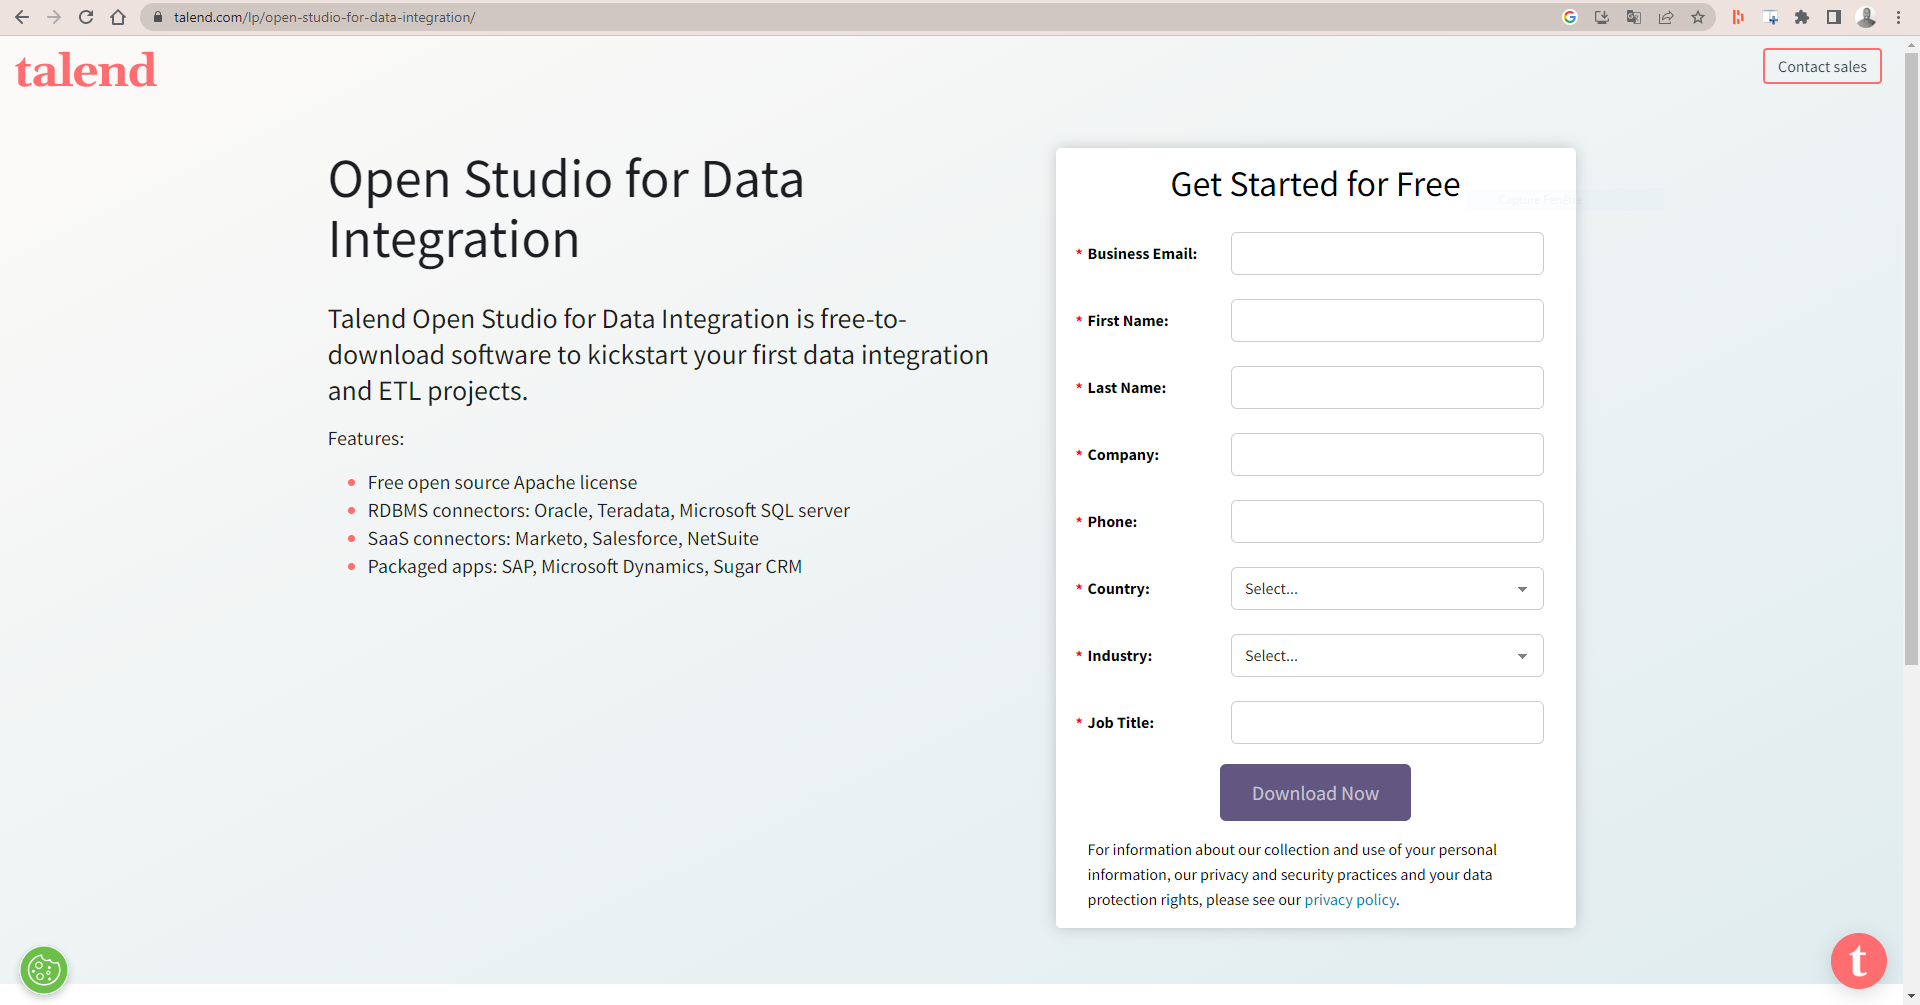Screen dimensions: 1920x1005
Task: Share this page via the share icon
Action: (x=1666, y=17)
